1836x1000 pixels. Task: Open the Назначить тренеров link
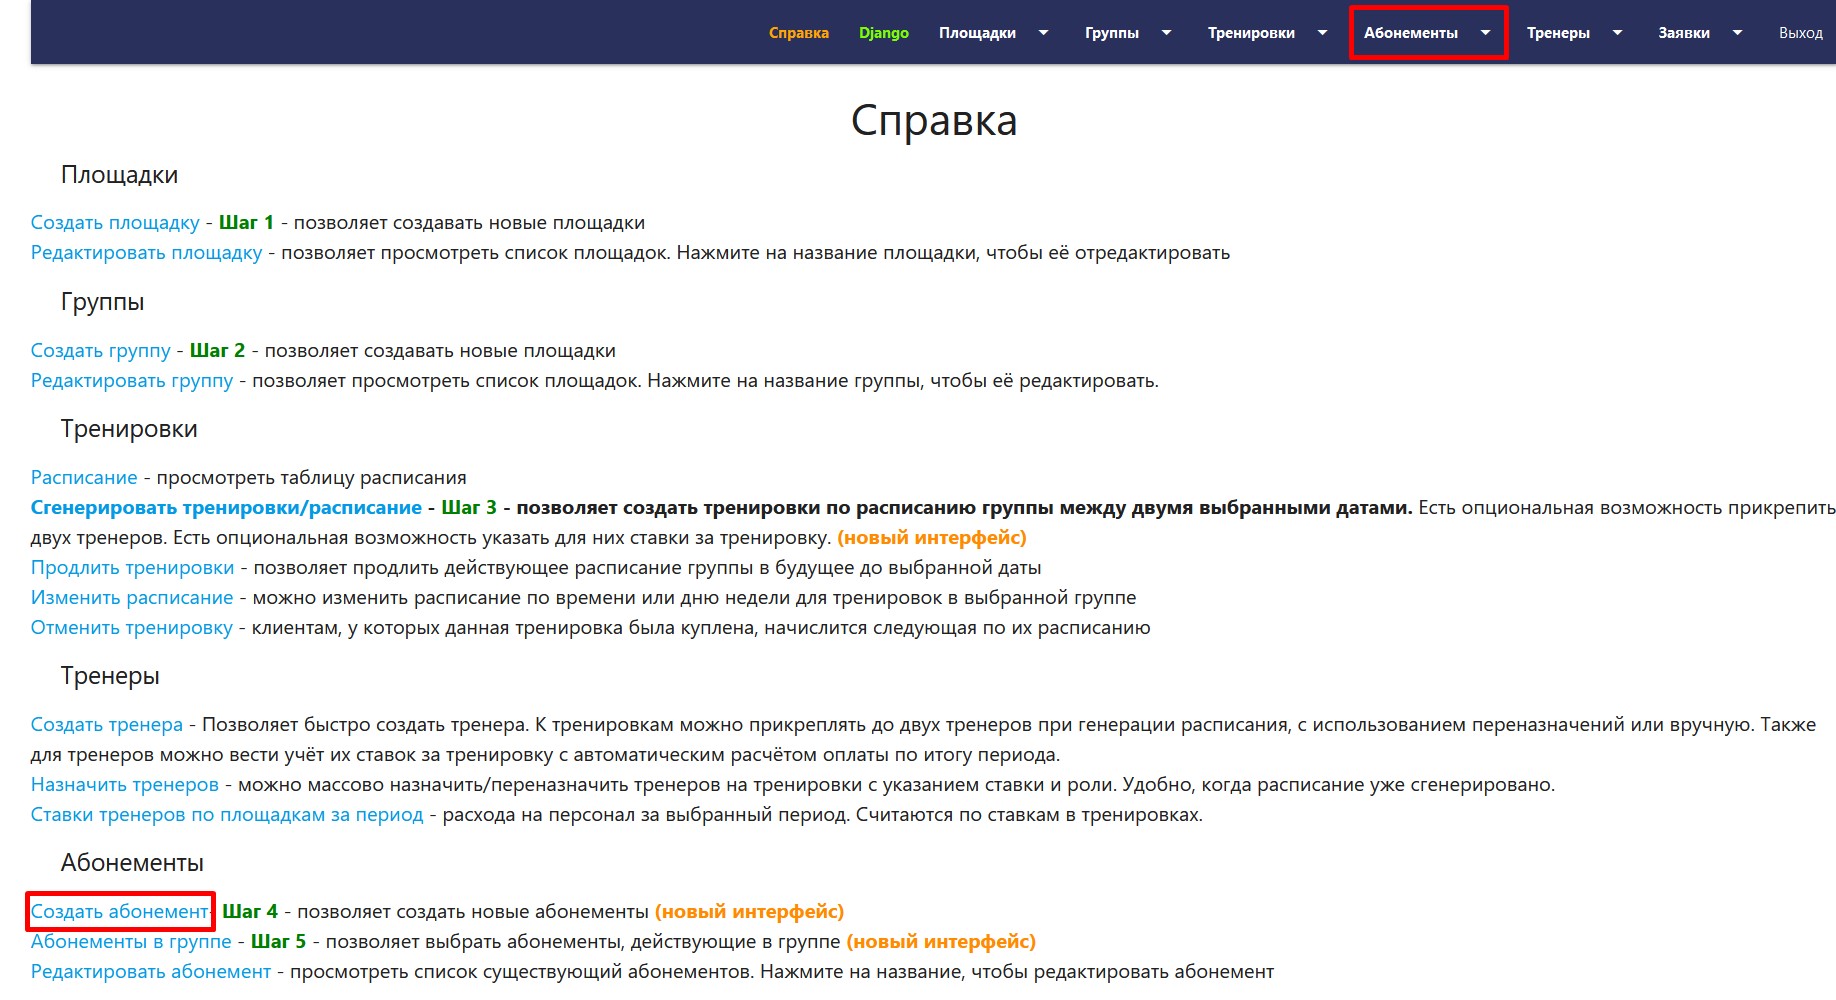pyautogui.click(x=124, y=785)
